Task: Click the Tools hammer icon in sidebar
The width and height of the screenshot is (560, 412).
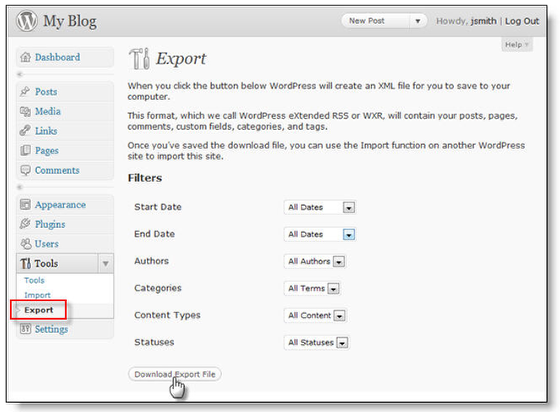Action: (x=25, y=263)
